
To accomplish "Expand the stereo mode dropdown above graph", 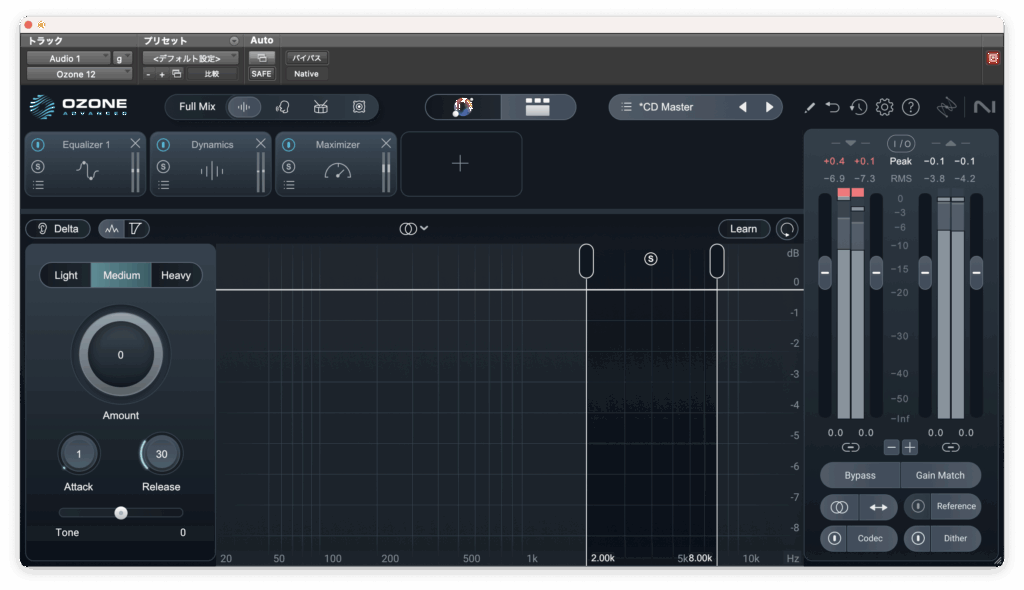I will point(413,229).
